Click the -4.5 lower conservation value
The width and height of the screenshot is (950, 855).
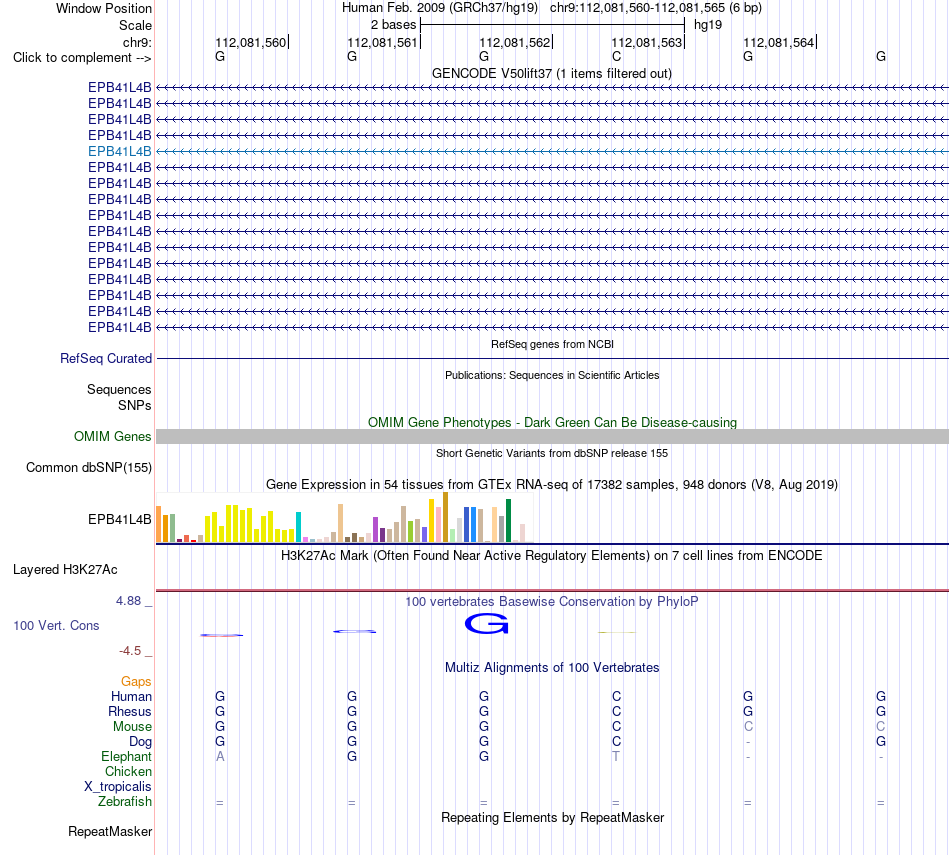[x=130, y=651]
